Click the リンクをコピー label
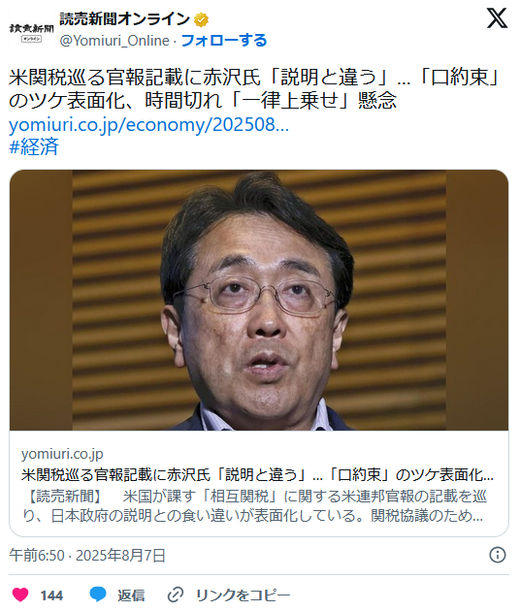 (x=243, y=595)
